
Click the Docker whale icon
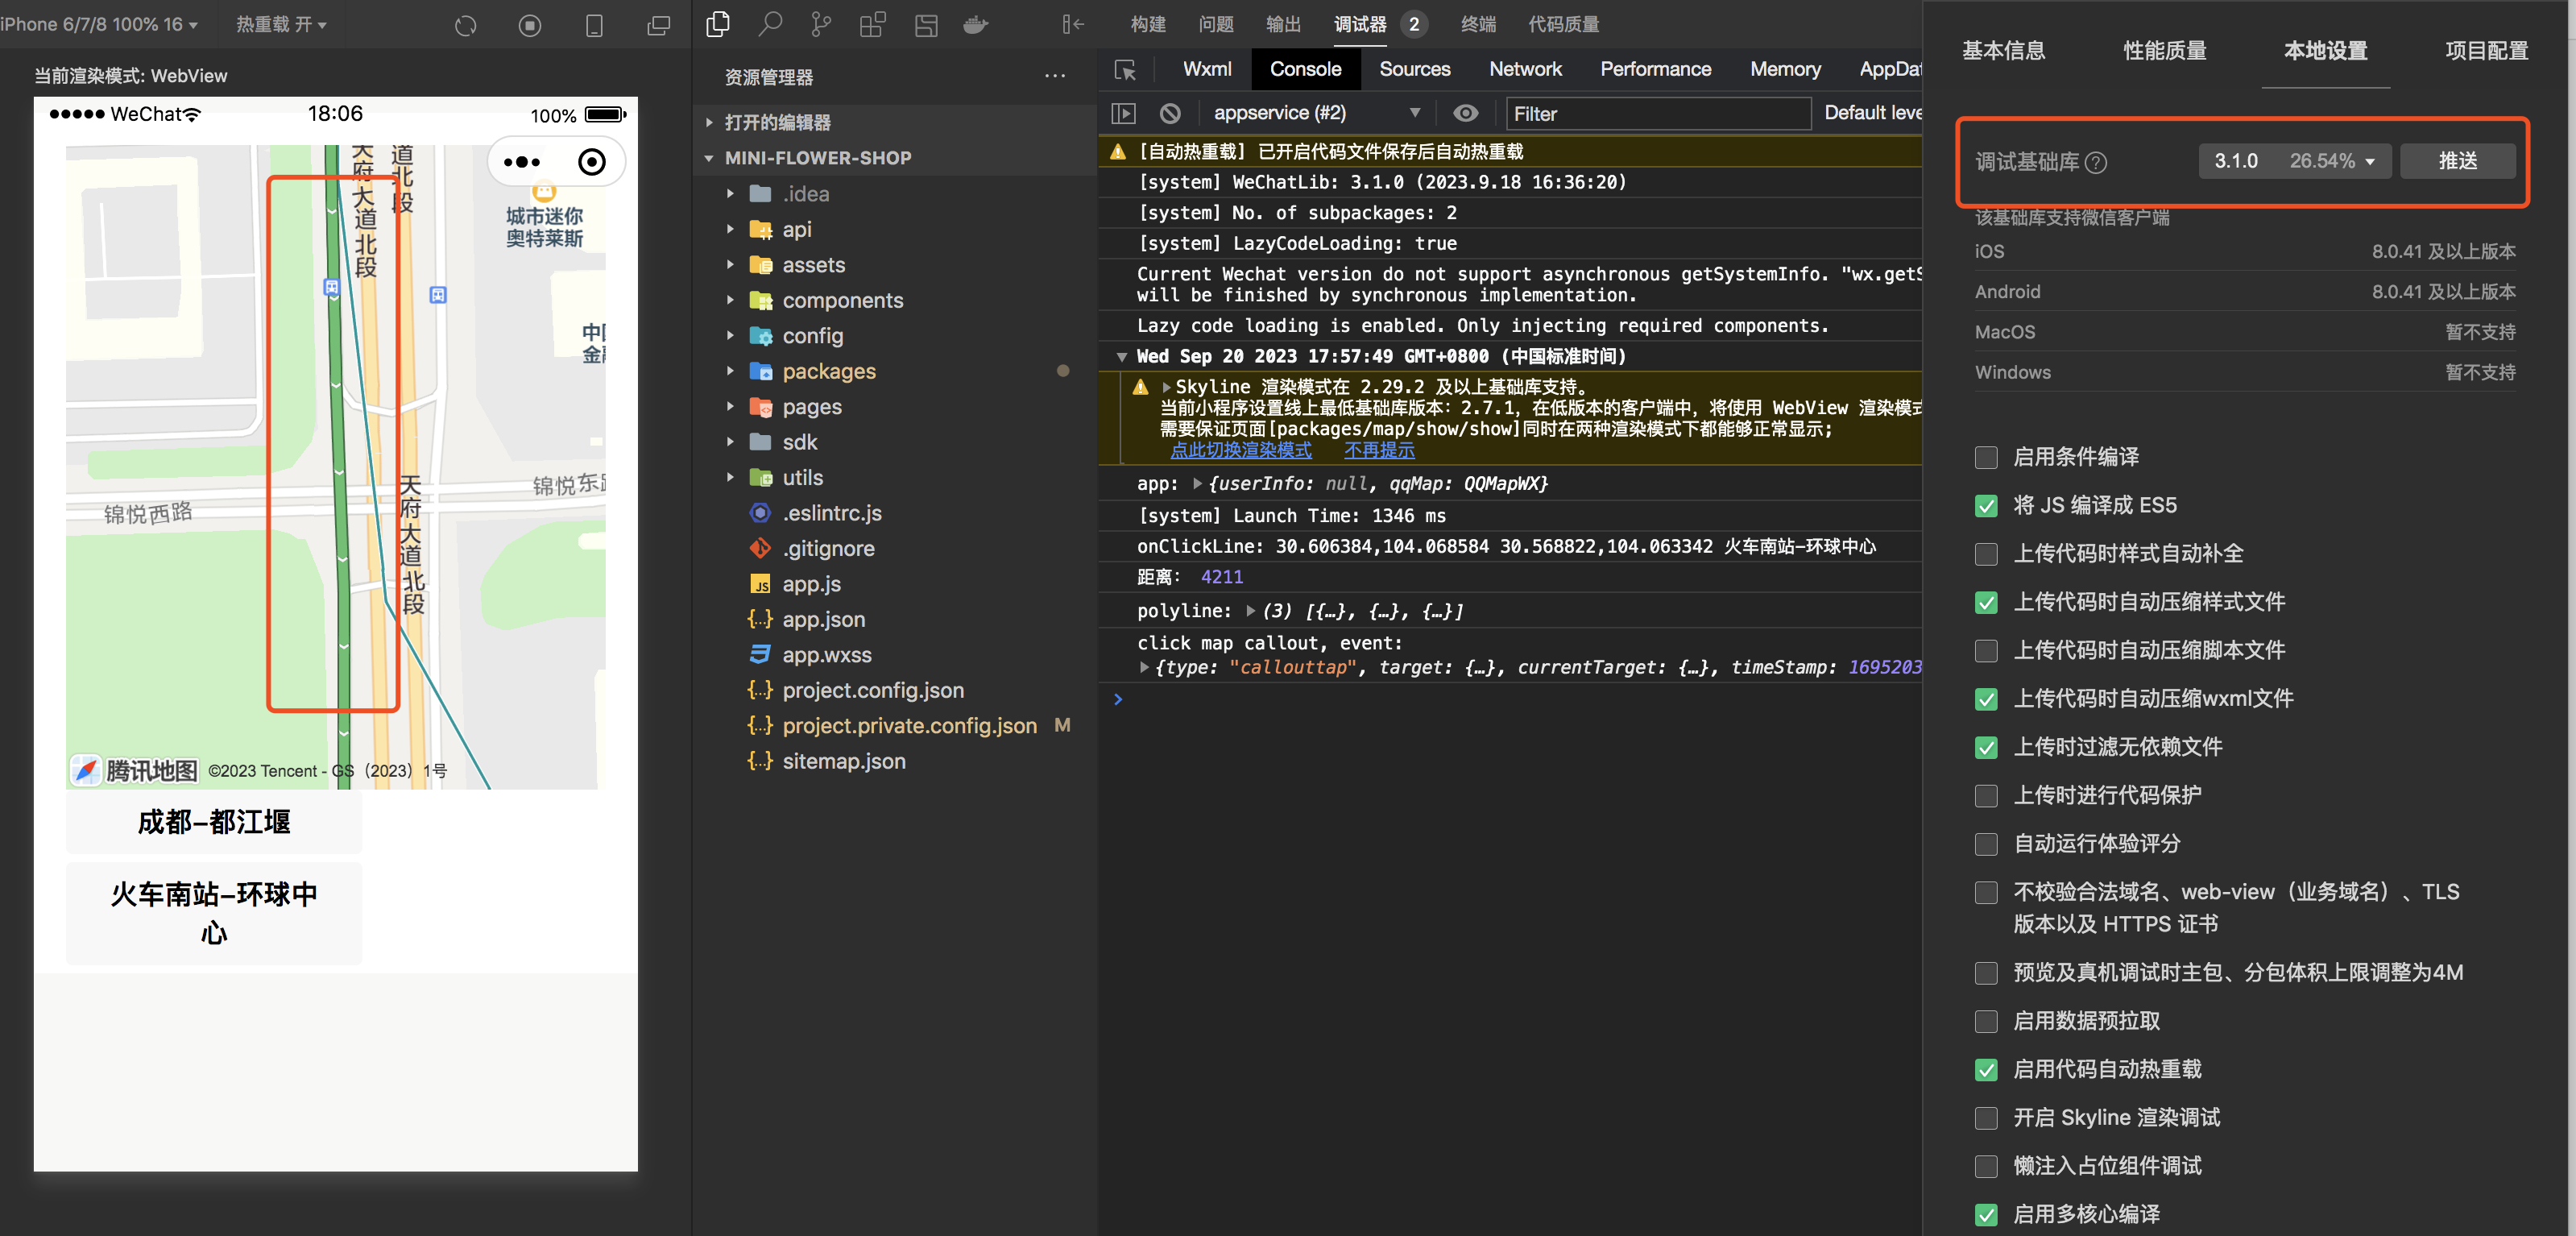[x=975, y=24]
